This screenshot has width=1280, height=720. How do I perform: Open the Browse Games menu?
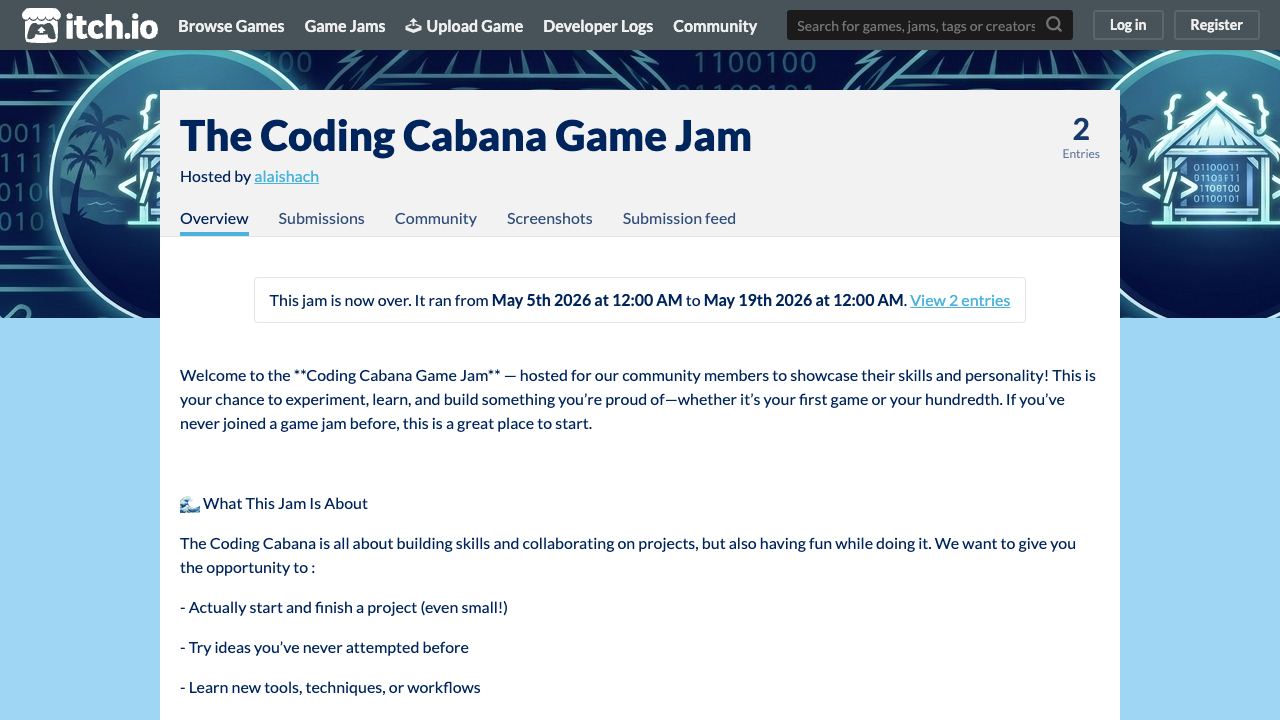231,26
